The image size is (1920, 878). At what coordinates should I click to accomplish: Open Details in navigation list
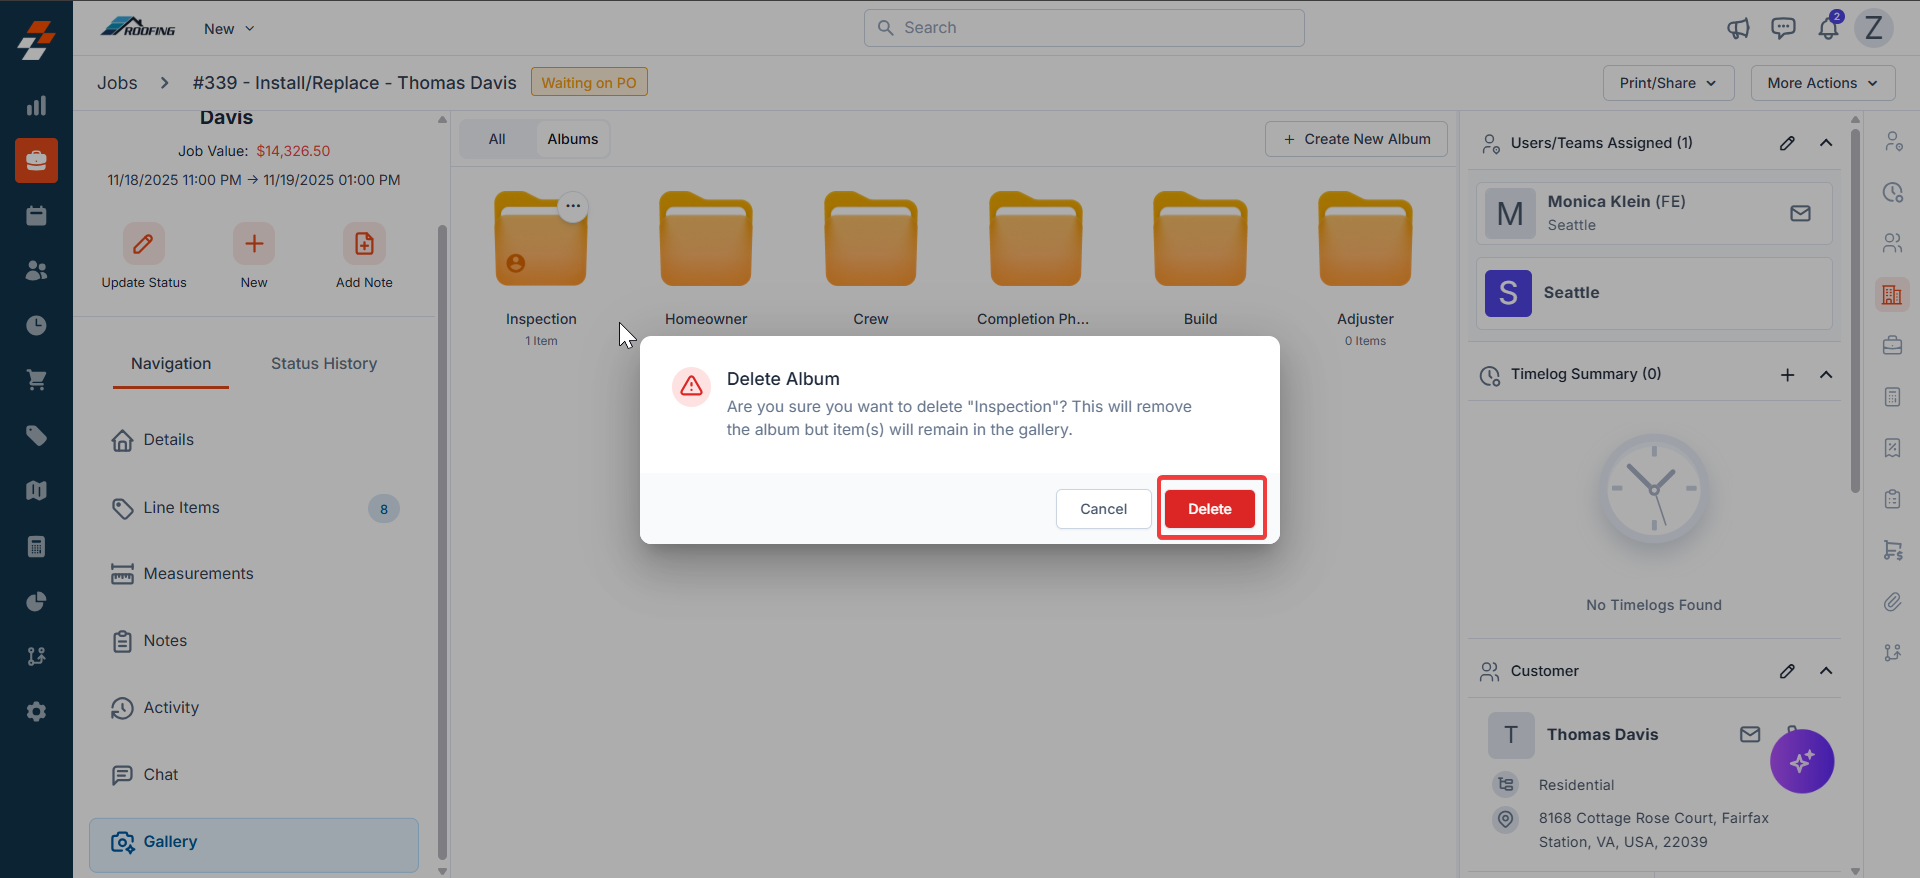[254, 440]
